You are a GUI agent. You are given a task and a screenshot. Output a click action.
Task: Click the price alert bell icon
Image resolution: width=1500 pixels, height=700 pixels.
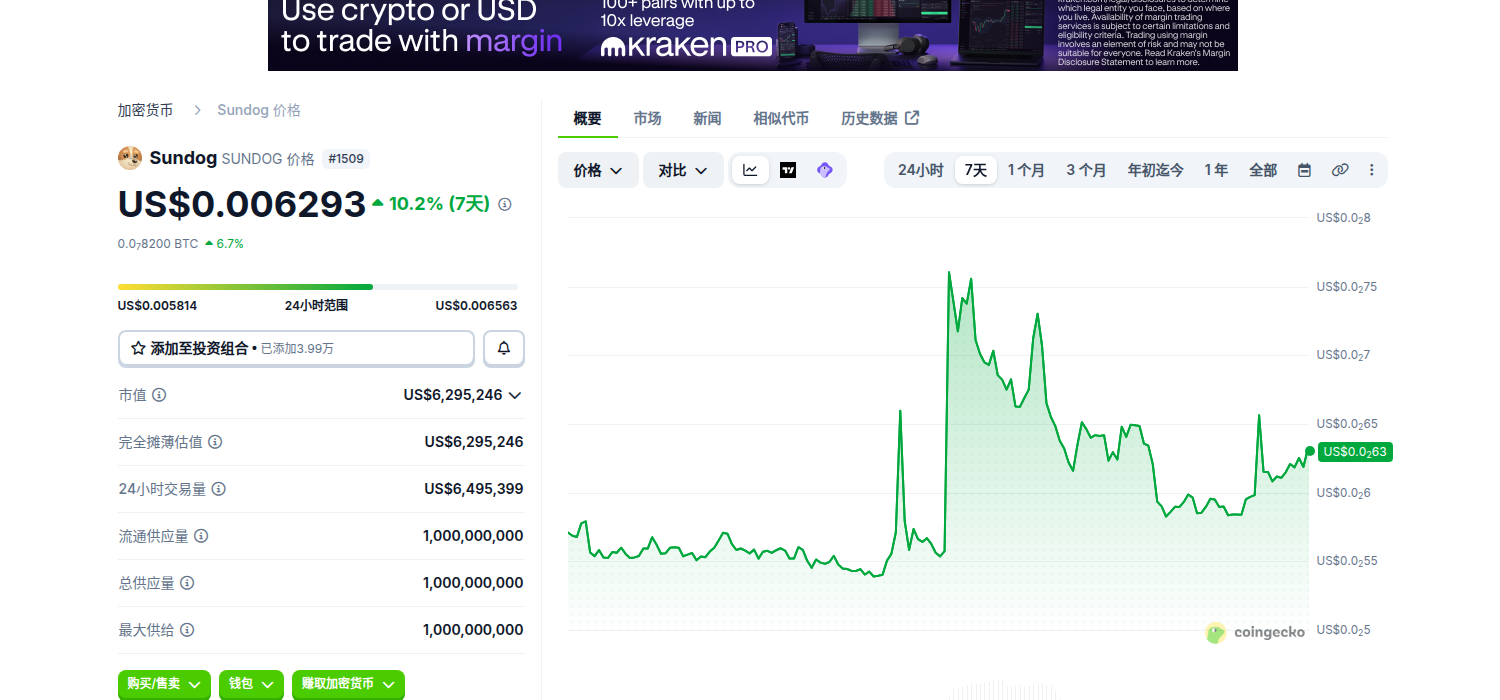(504, 348)
